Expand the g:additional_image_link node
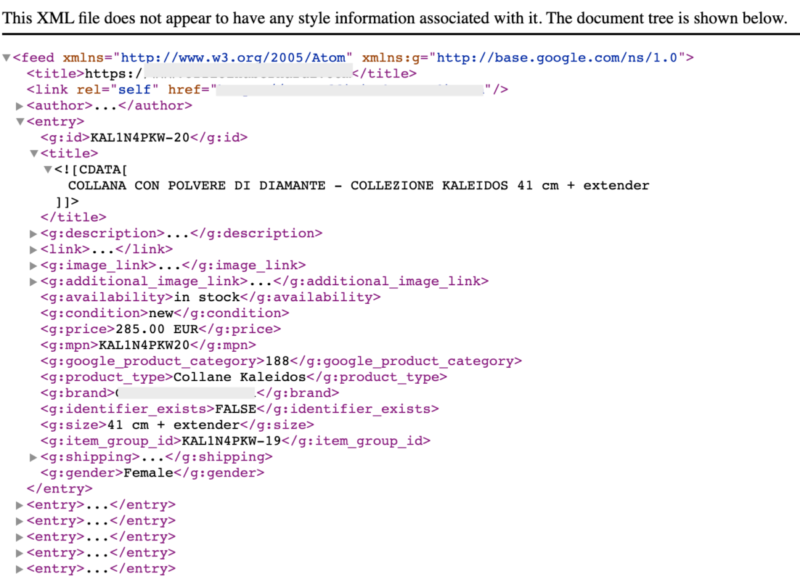This screenshot has width=800, height=579. tap(33, 282)
